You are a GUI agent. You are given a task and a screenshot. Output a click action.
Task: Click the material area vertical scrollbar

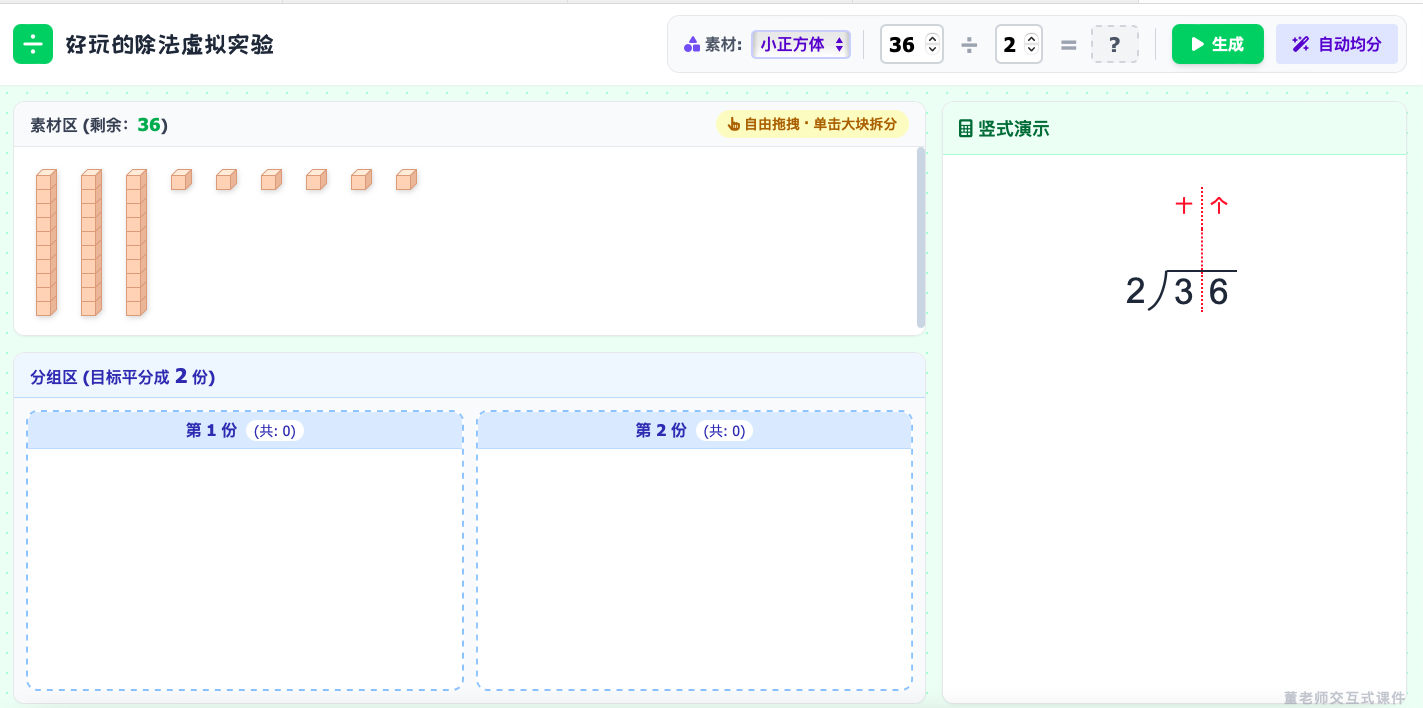click(921, 238)
